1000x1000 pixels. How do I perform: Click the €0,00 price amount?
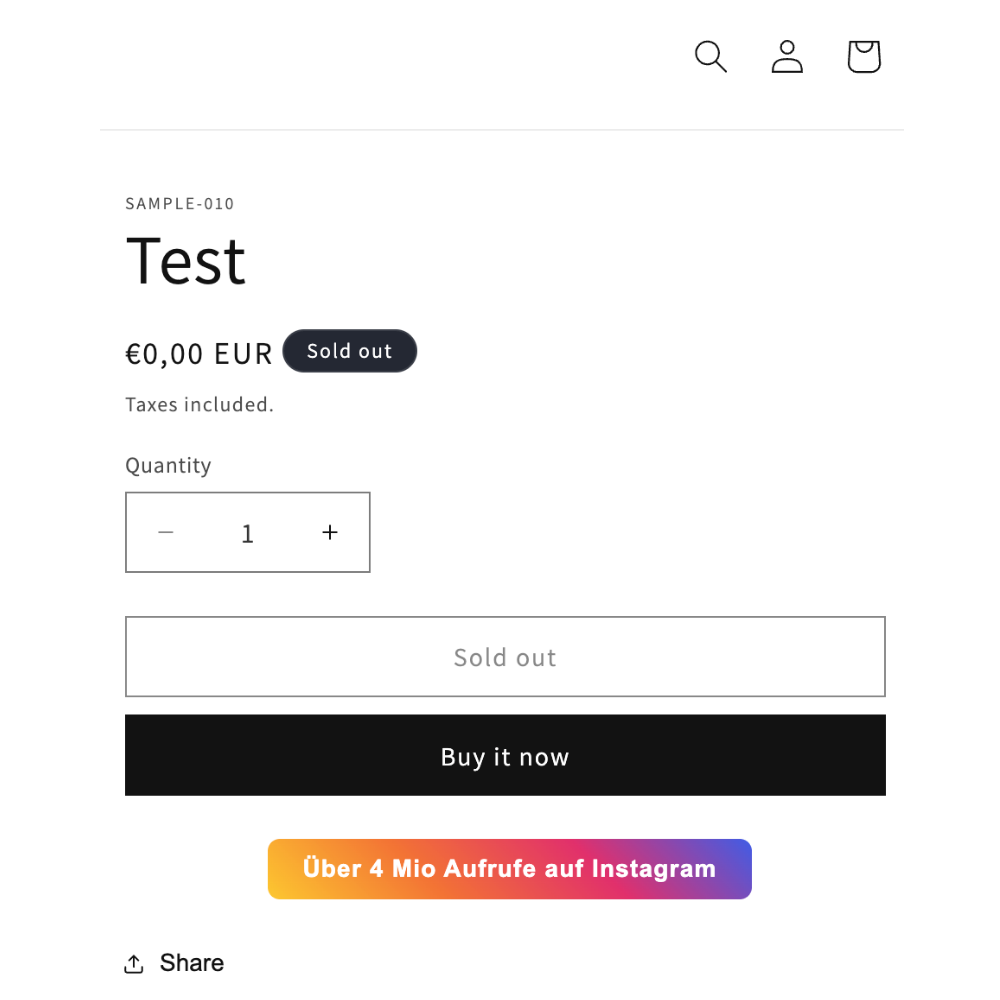click(165, 354)
